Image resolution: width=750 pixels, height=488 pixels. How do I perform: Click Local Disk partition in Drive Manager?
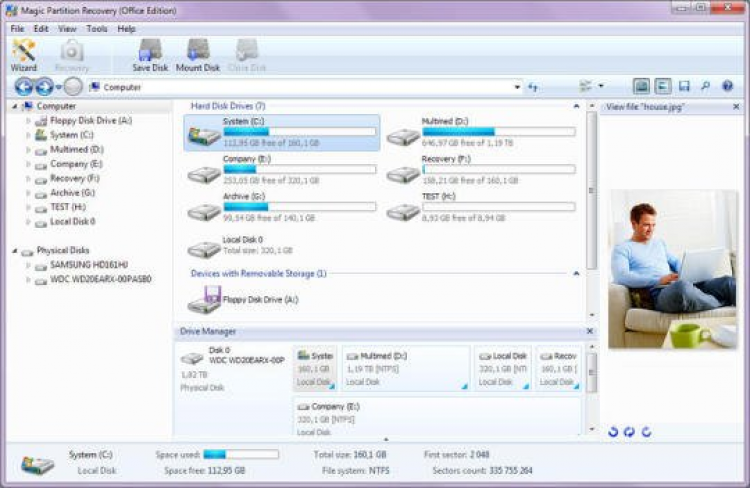(503, 369)
